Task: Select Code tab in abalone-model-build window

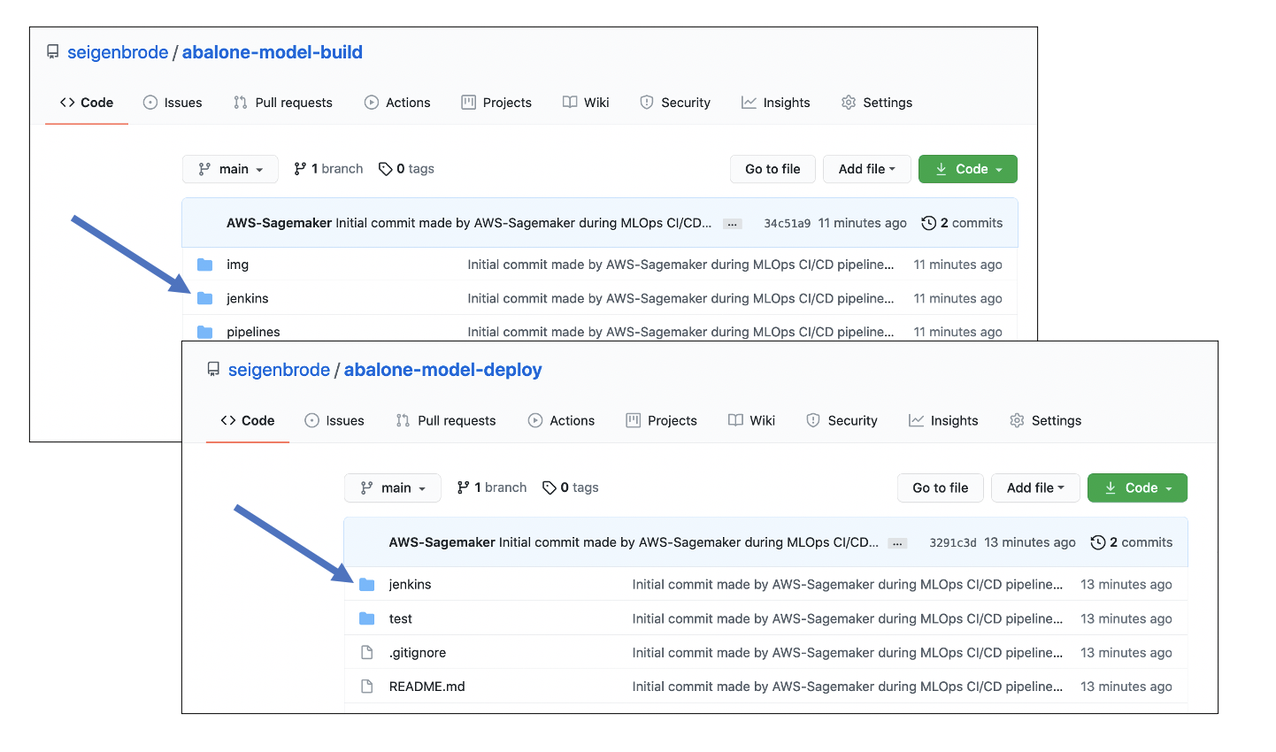Action: [x=87, y=102]
